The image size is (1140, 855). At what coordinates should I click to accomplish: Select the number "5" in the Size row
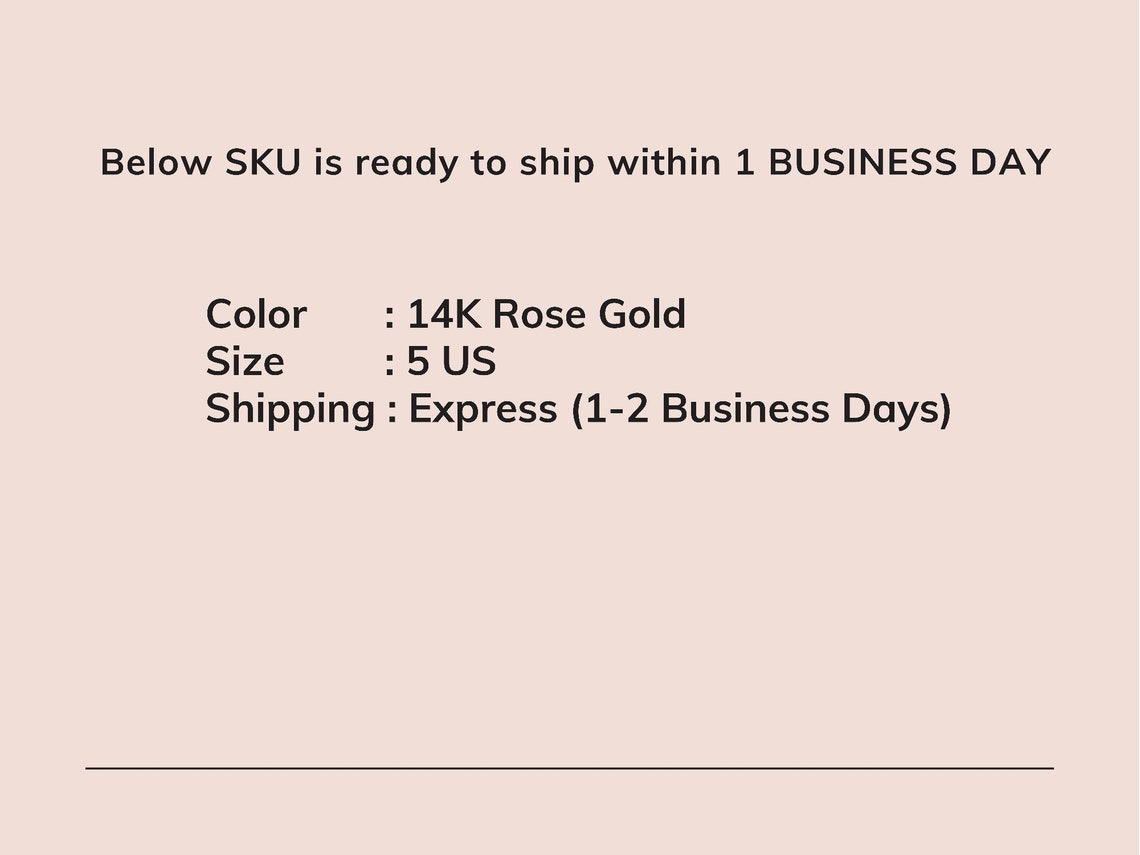tap(418, 361)
